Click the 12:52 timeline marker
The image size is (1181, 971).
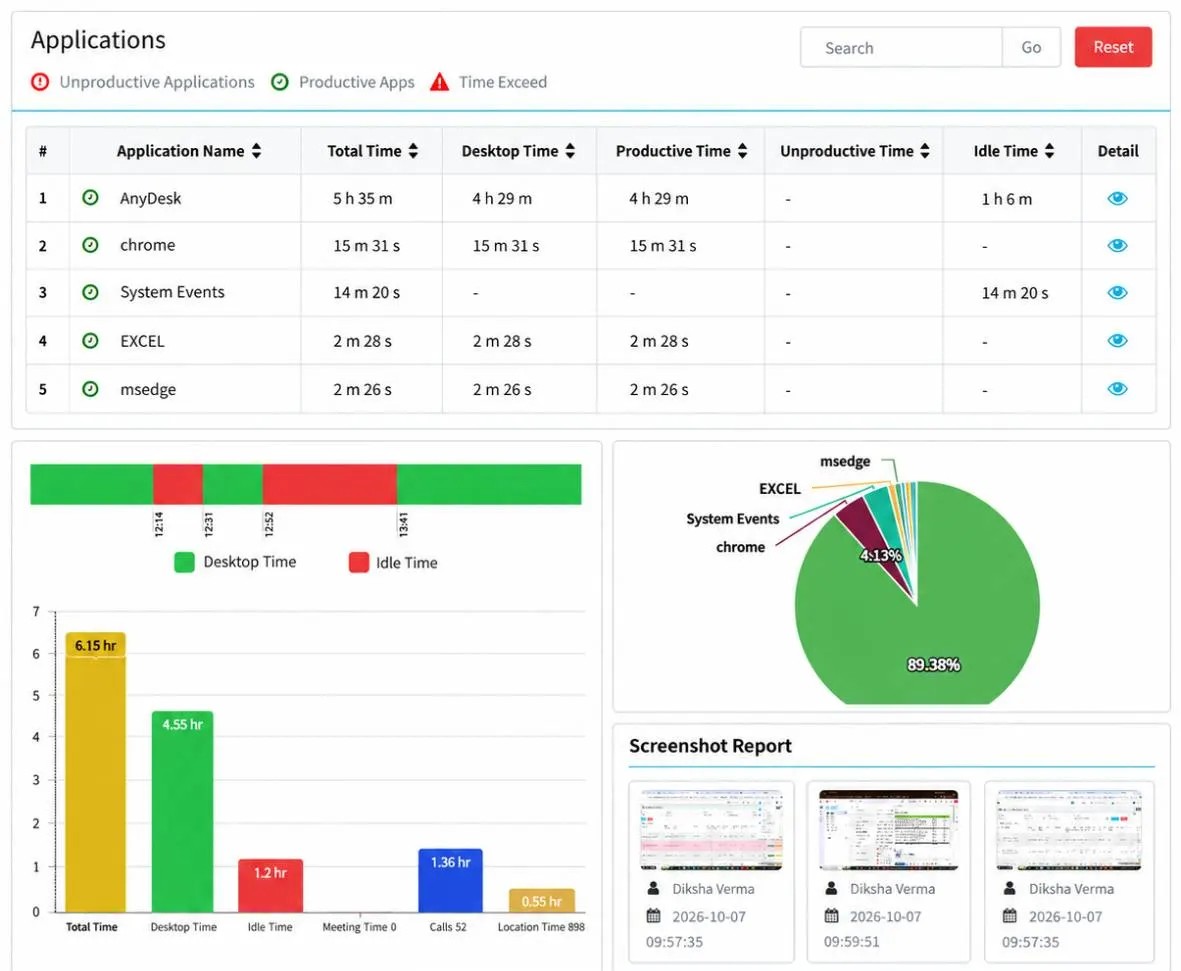[269, 524]
